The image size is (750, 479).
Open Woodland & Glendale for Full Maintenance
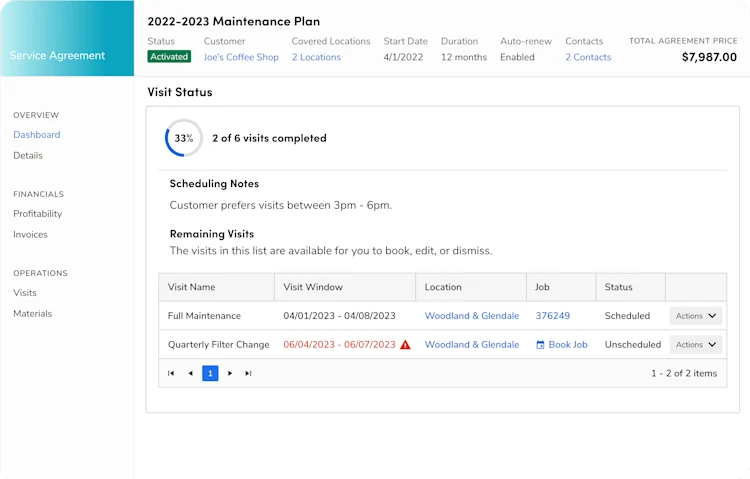pos(472,316)
